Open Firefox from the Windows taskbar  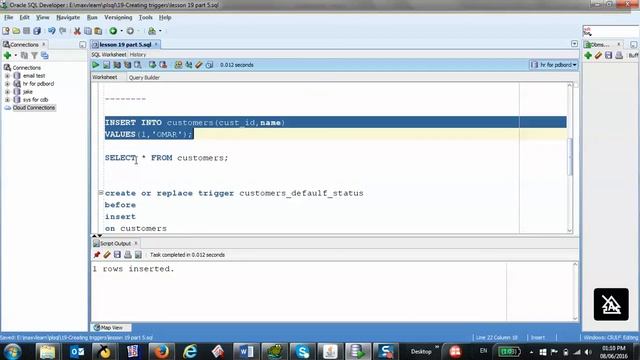pos(162,351)
